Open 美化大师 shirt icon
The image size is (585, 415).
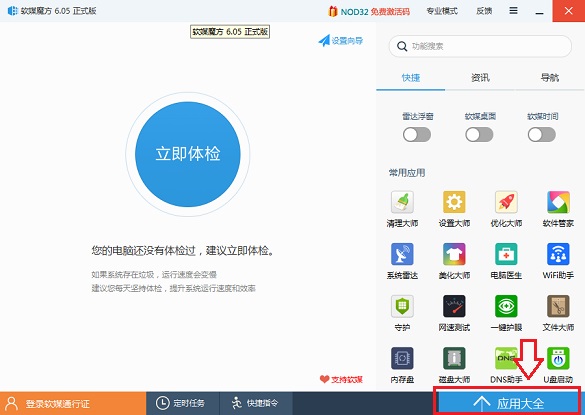pyautogui.click(x=454, y=254)
